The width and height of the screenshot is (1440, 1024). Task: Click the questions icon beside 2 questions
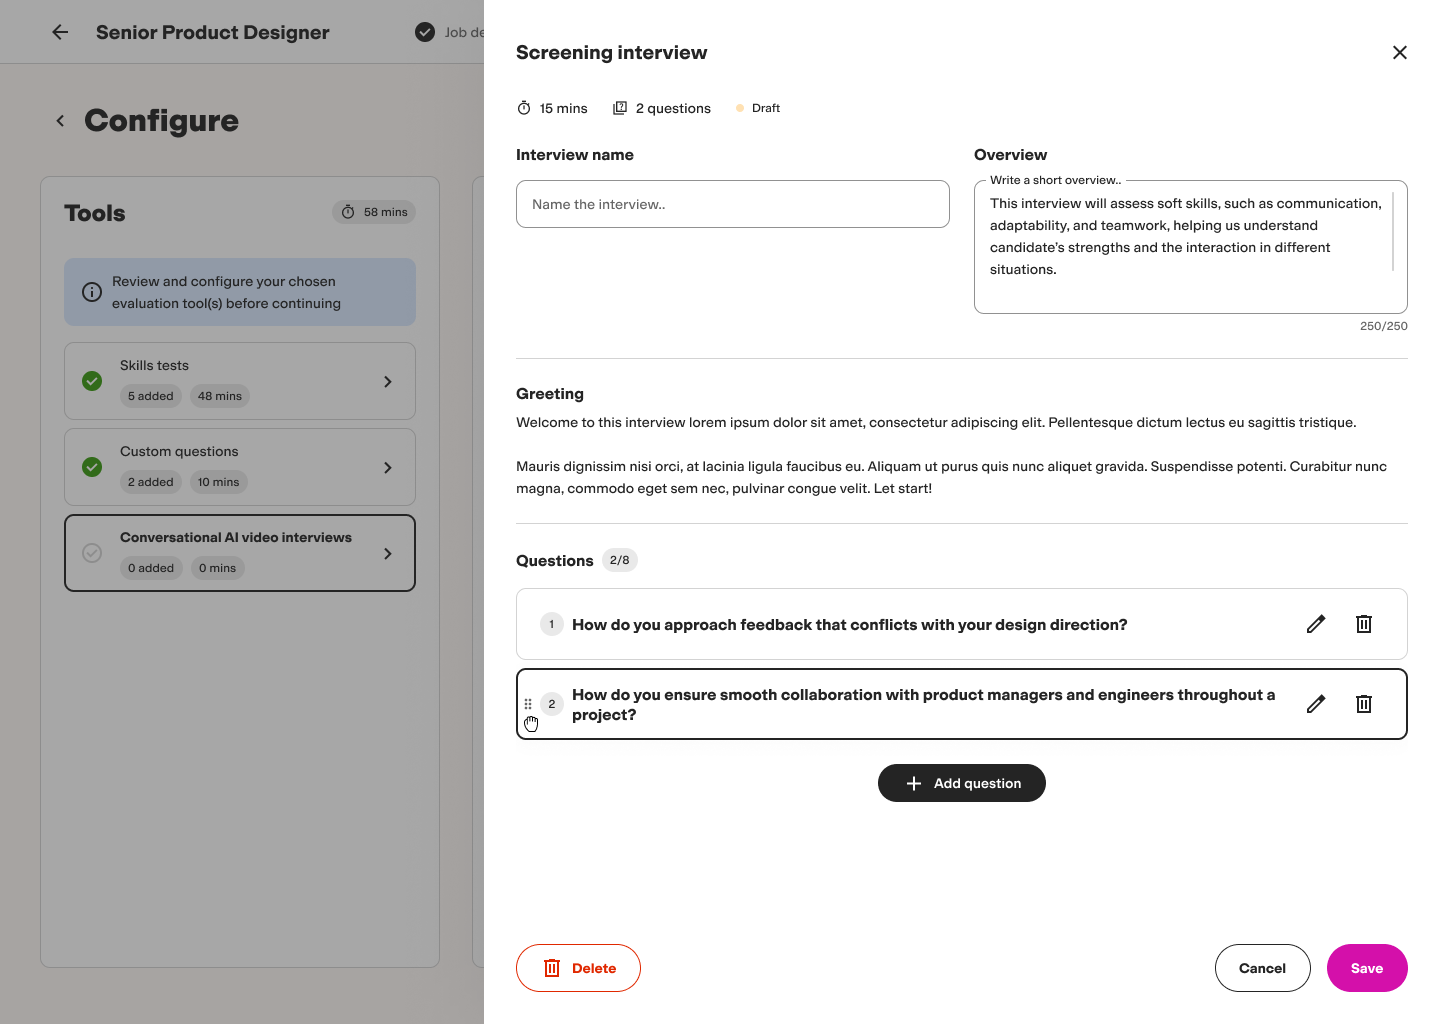[620, 108]
